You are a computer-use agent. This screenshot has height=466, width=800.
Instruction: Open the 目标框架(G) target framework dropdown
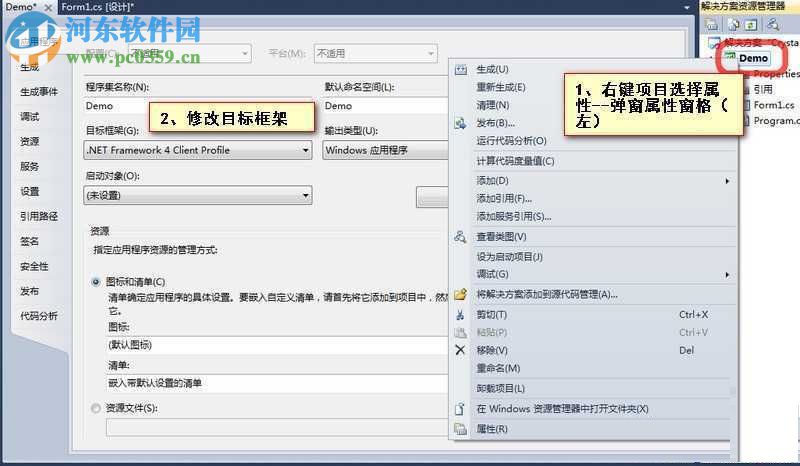tap(198, 151)
